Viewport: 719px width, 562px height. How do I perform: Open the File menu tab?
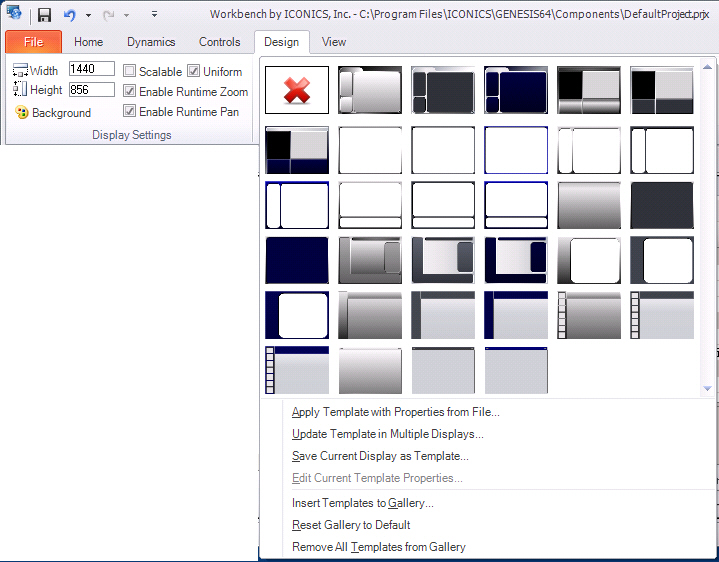coord(33,42)
